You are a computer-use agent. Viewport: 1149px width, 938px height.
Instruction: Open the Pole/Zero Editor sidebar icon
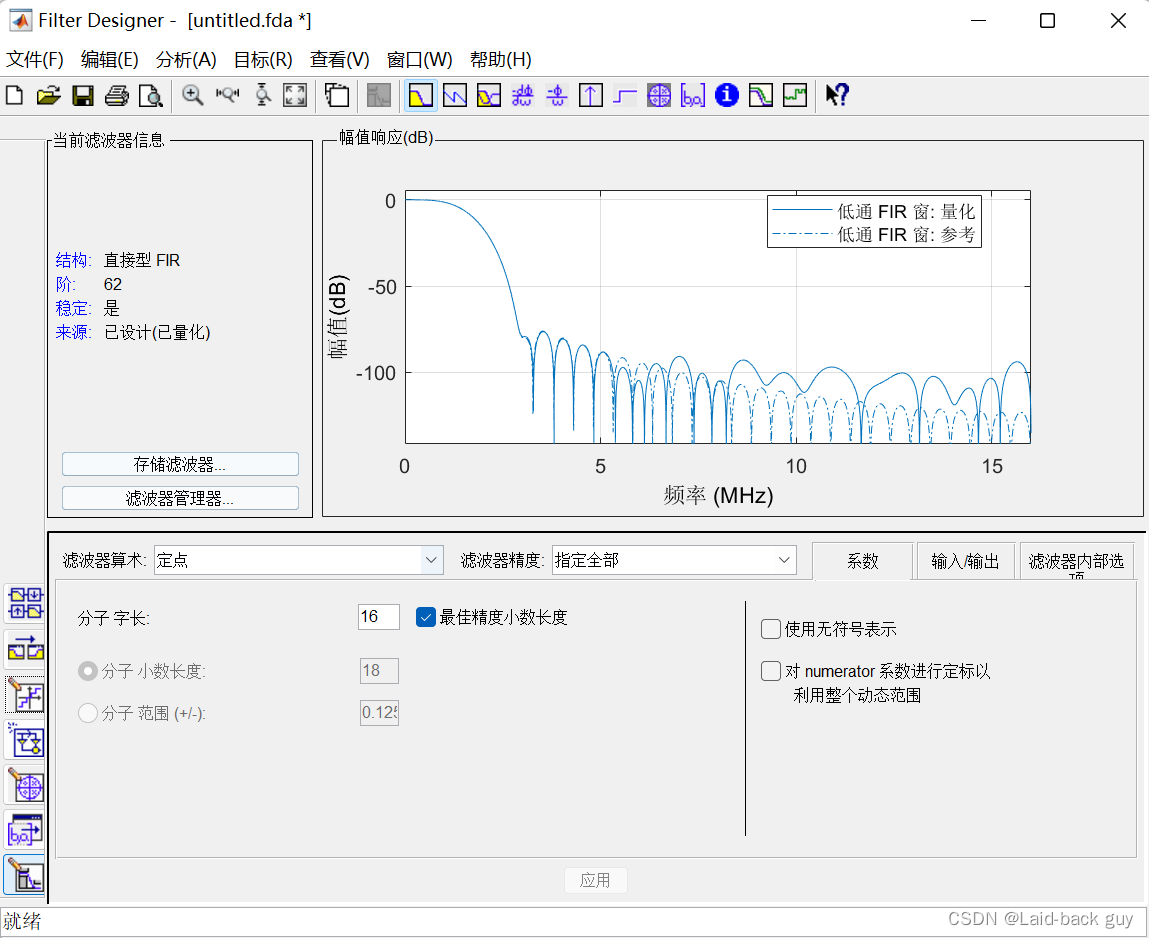click(x=24, y=785)
